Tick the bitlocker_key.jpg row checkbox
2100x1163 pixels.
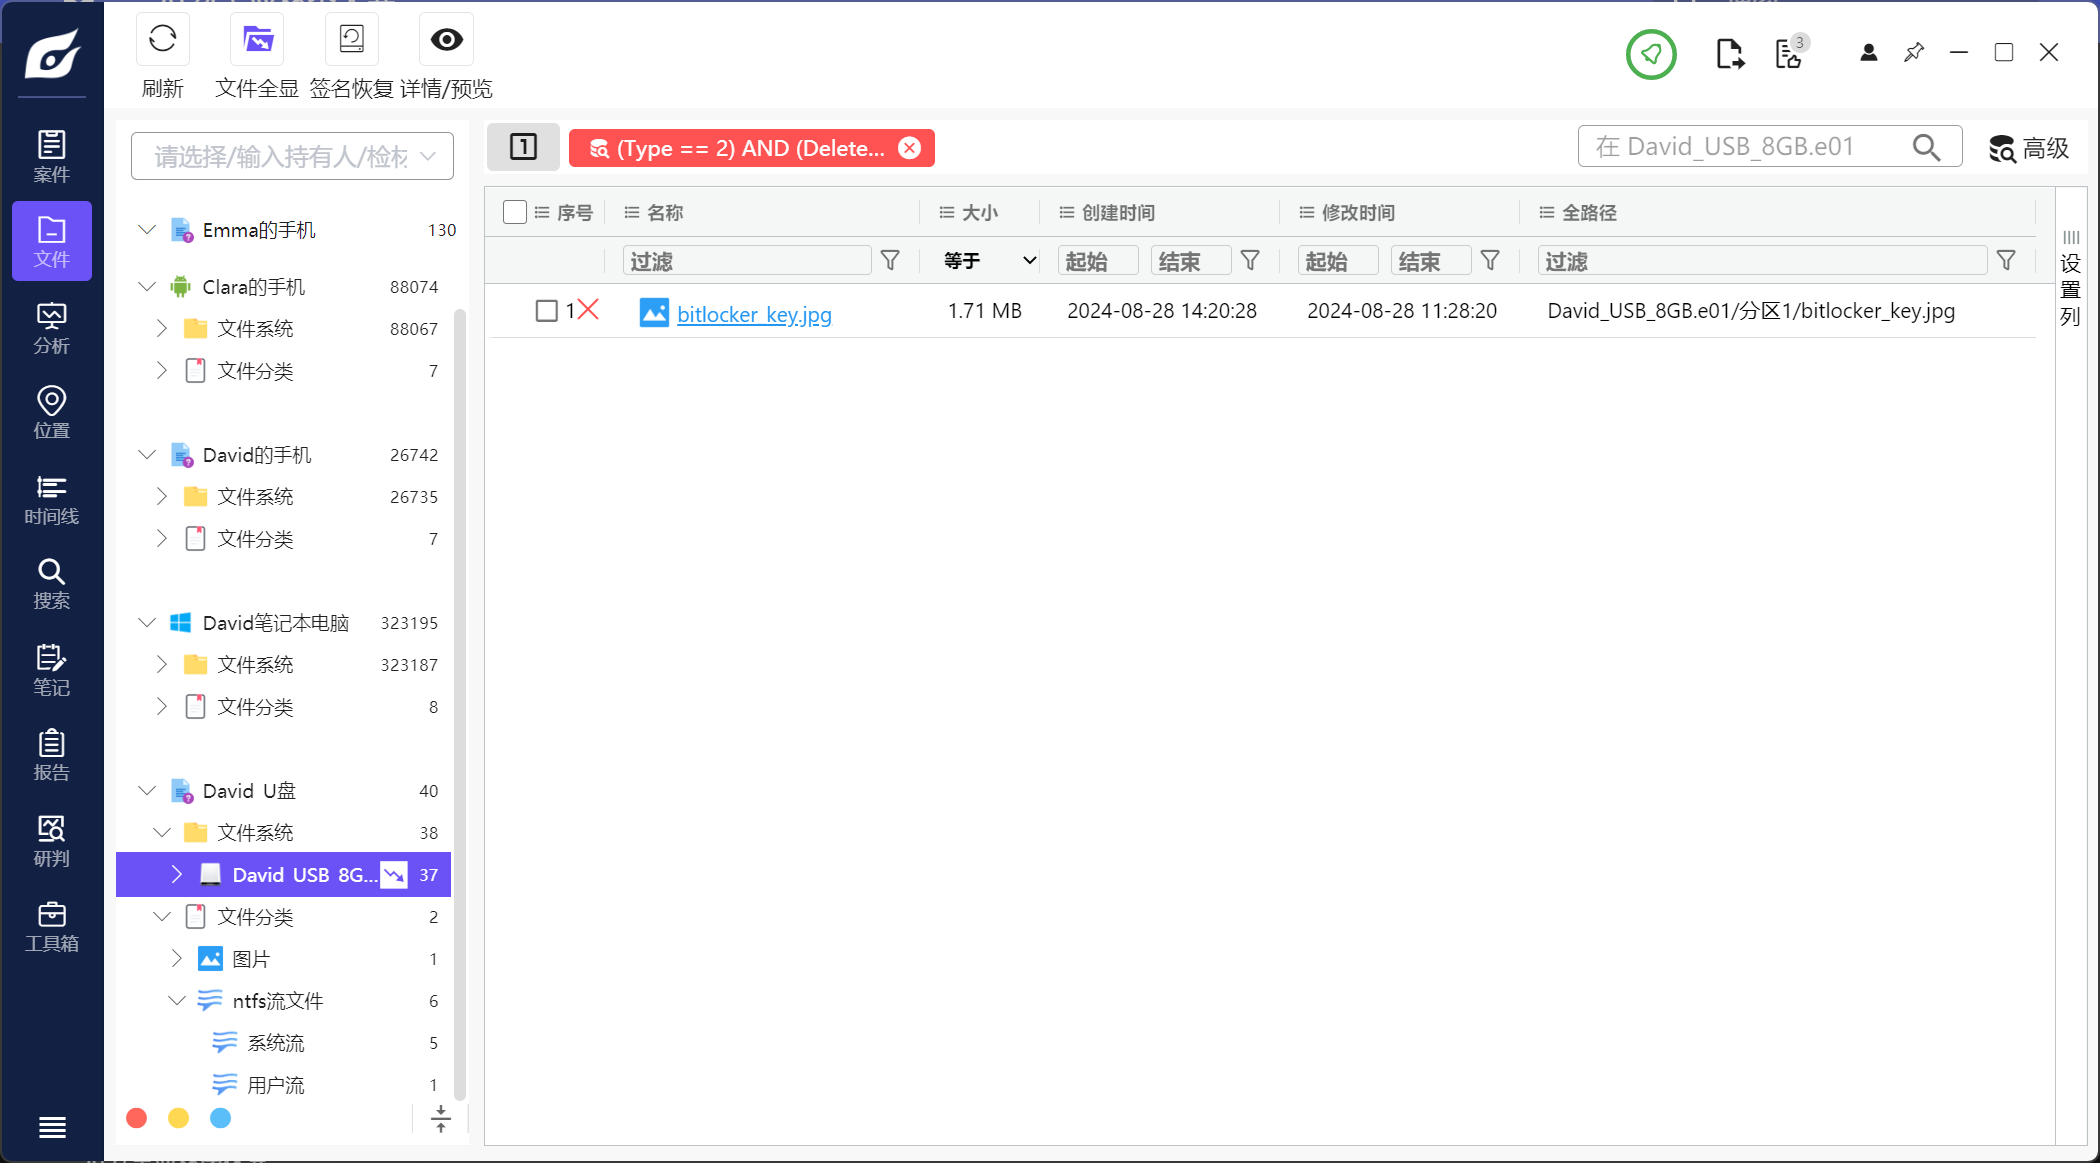click(546, 311)
